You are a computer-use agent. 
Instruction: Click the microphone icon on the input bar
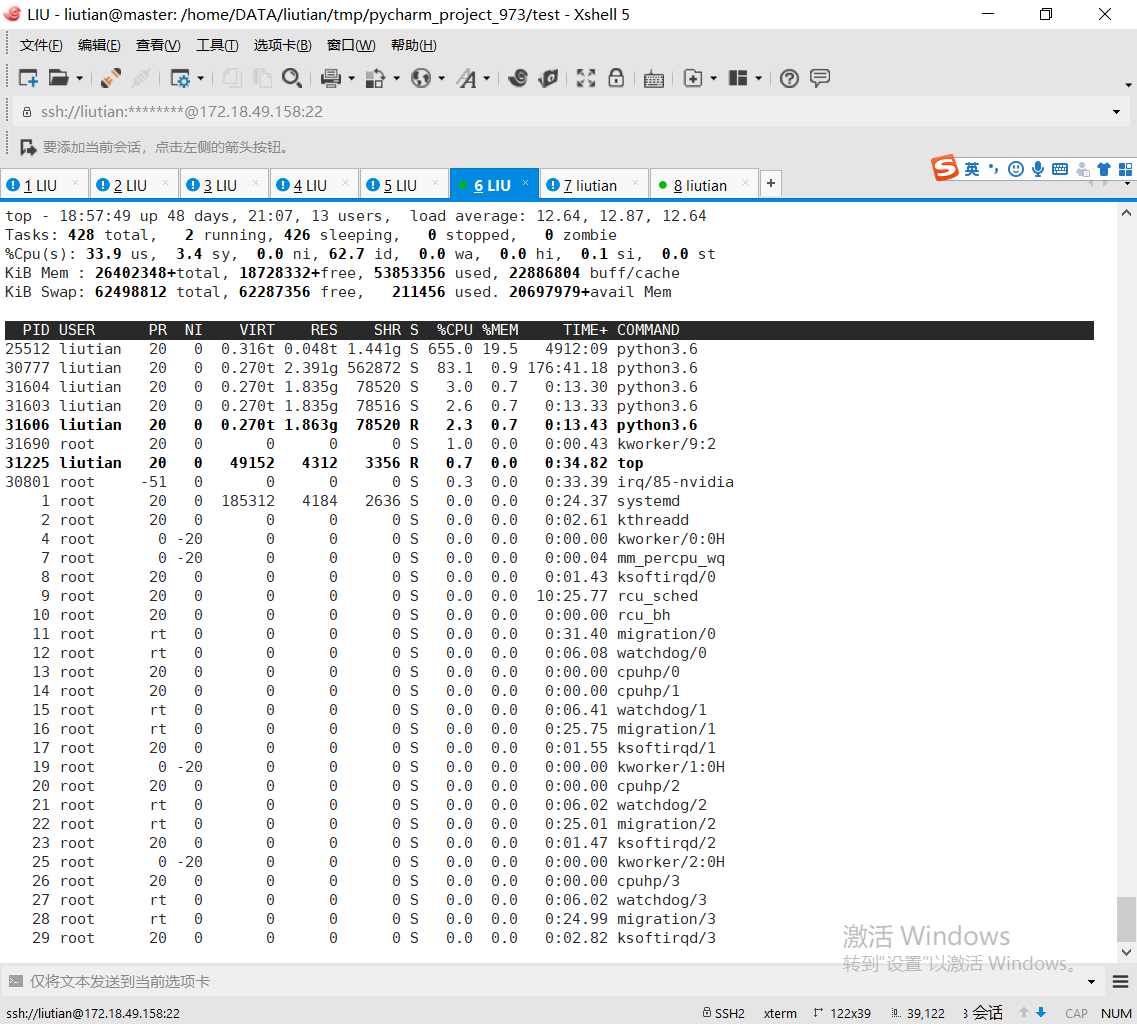coord(1037,170)
